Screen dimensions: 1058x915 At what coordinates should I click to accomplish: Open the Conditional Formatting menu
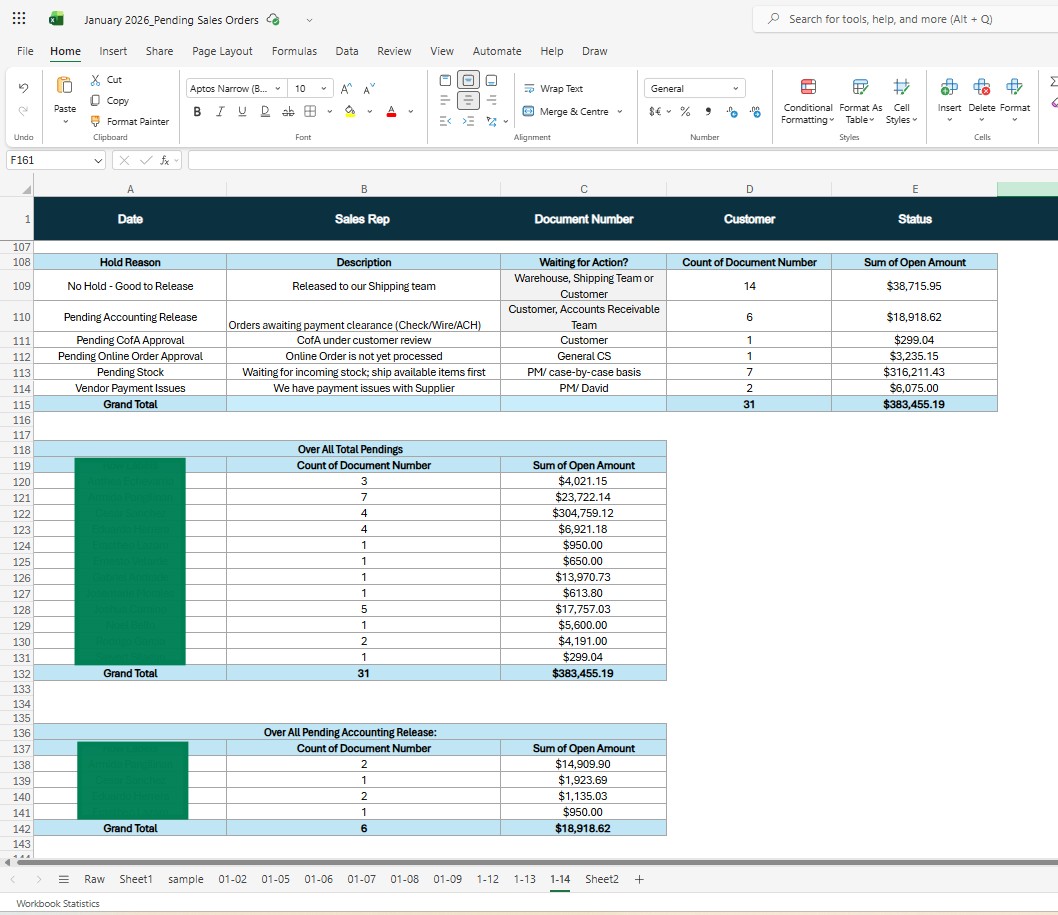(x=808, y=101)
